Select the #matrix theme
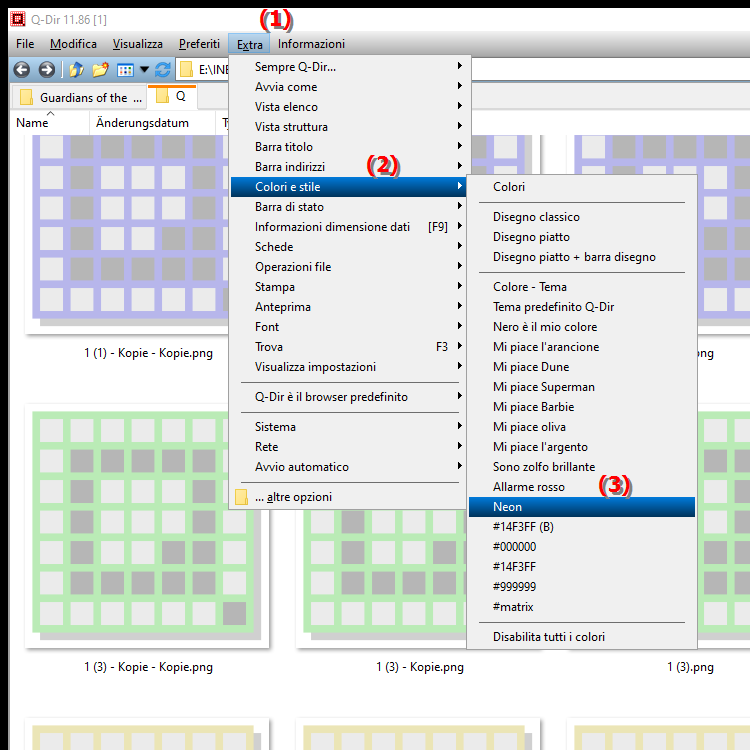 tap(582, 607)
